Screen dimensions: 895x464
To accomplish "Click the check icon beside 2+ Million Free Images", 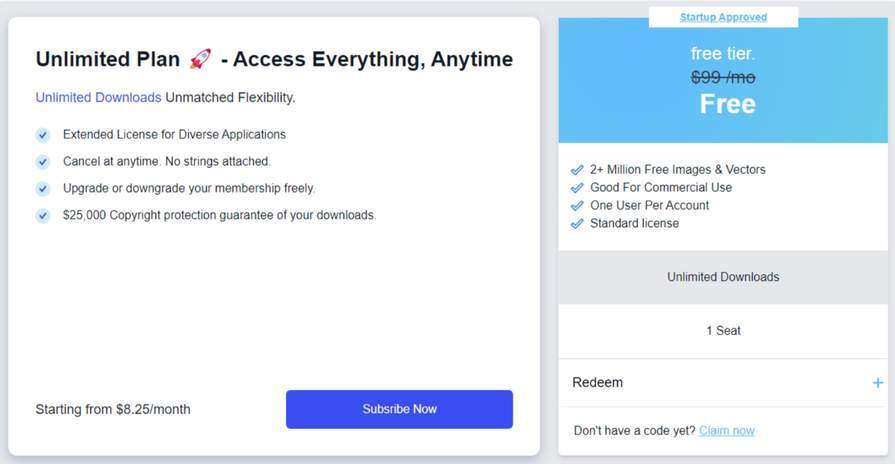I will click(x=577, y=170).
